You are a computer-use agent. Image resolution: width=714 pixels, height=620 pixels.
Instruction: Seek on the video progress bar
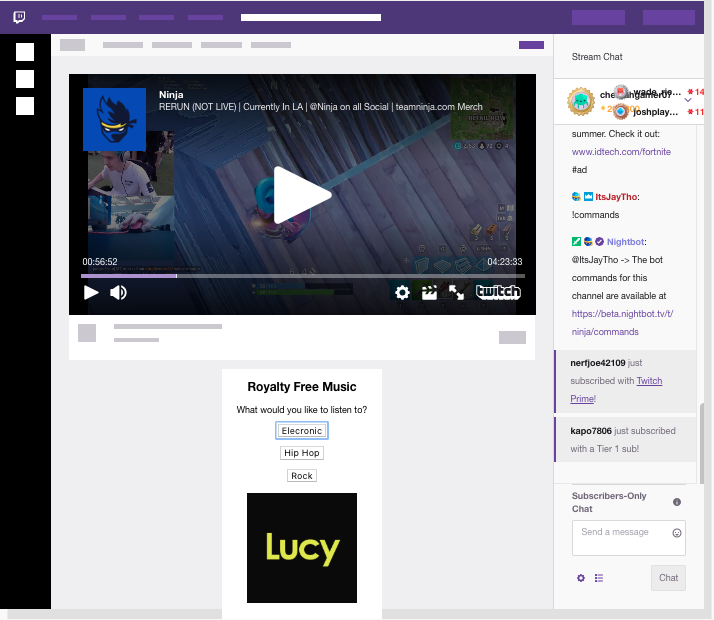coord(302,276)
